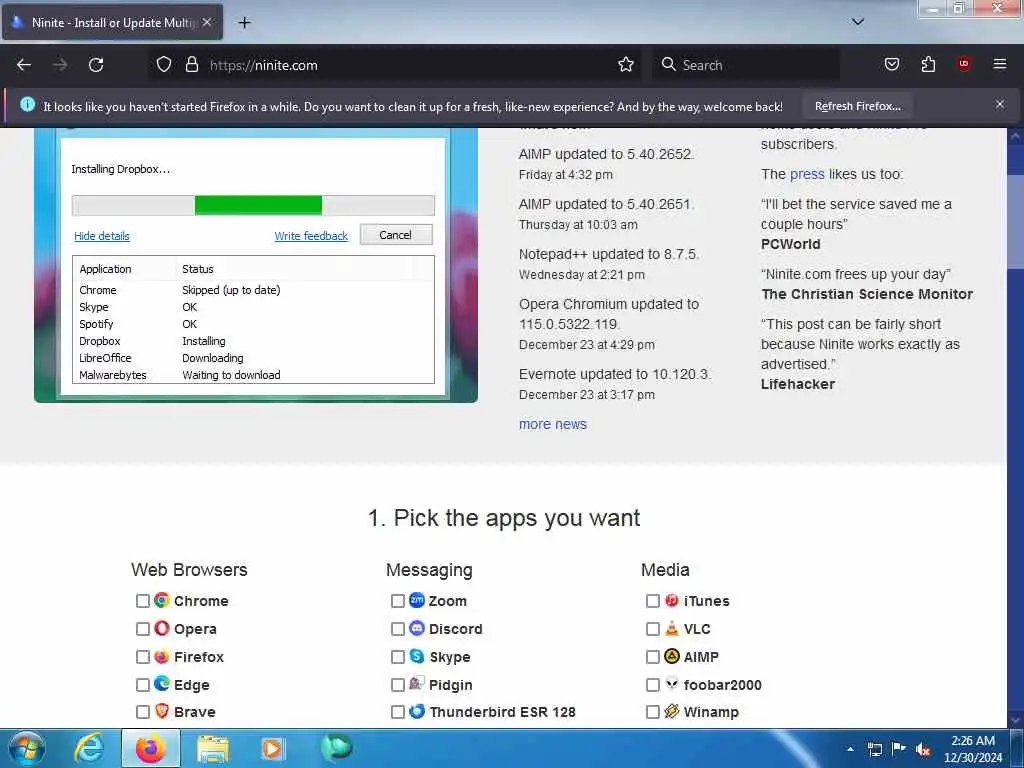The width and height of the screenshot is (1024, 768).
Task: Click Cancel button in the installer image
Action: pyautogui.click(x=396, y=234)
